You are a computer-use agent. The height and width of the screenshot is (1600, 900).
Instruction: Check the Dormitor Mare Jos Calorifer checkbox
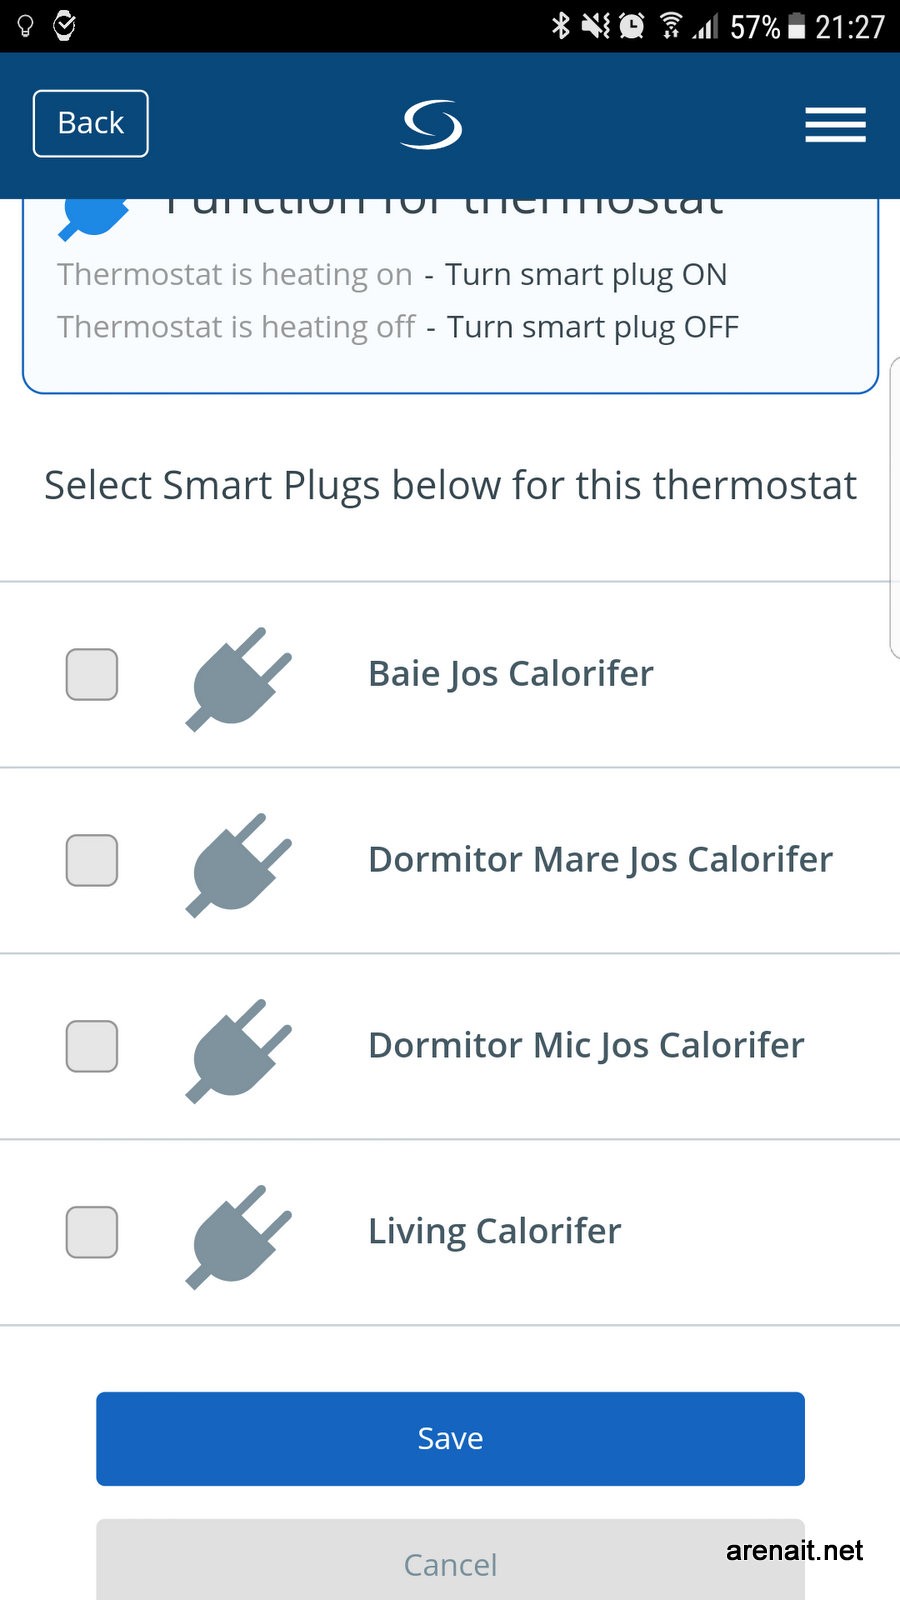(92, 860)
